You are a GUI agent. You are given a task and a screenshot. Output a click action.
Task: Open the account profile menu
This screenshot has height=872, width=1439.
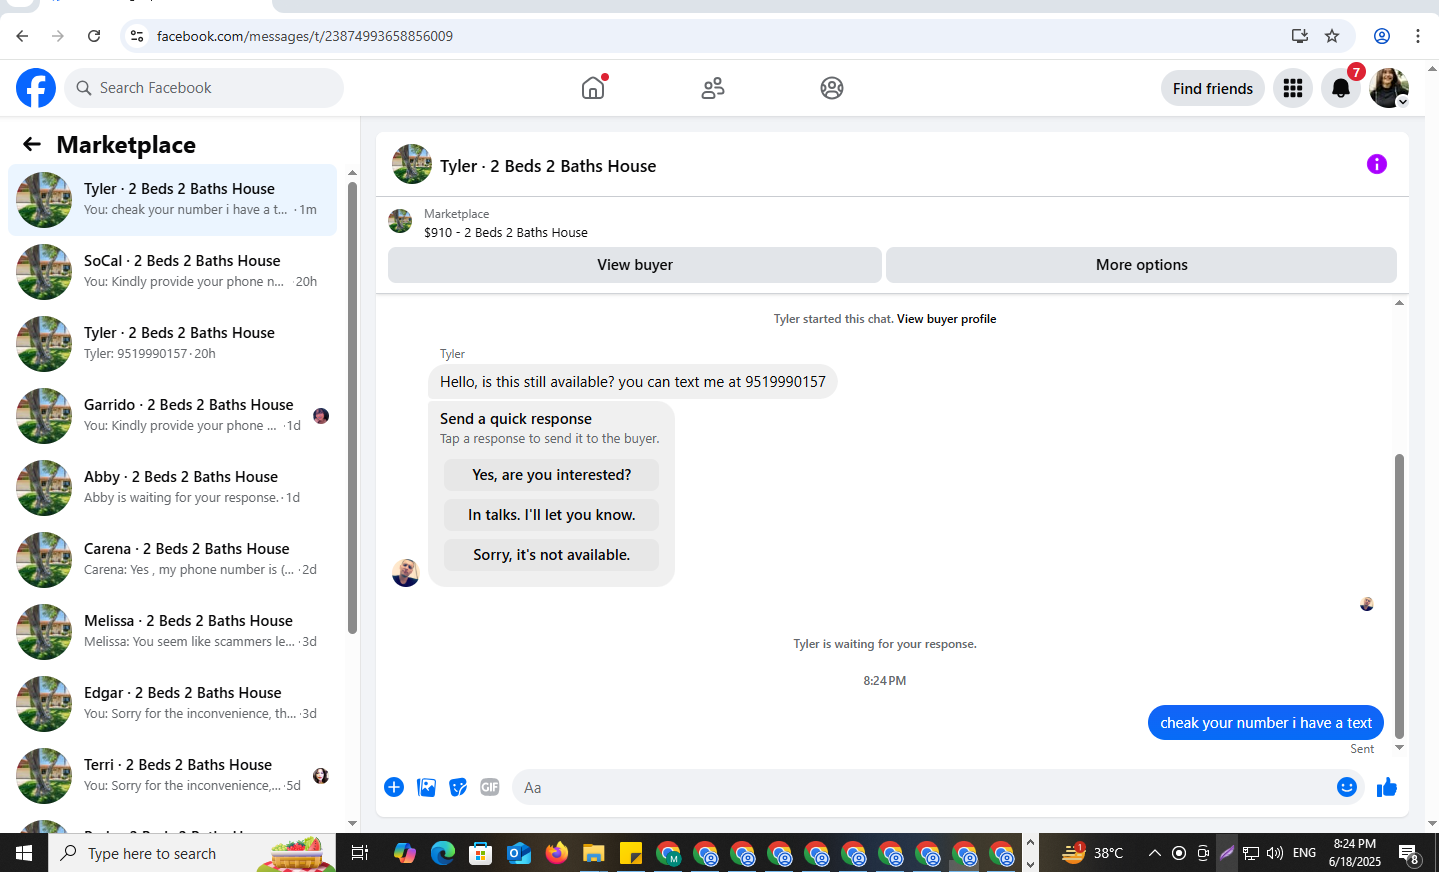(1389, 88)
